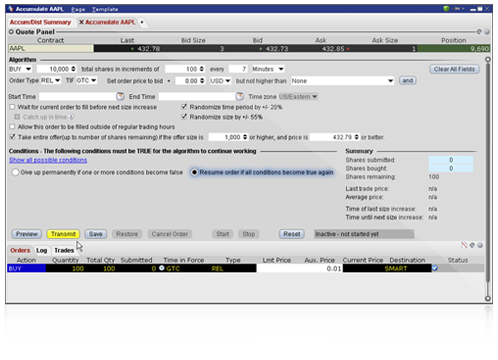Enable Wait for current order to fill
This screenshot has height=360, width=498.
pos(12,107)
